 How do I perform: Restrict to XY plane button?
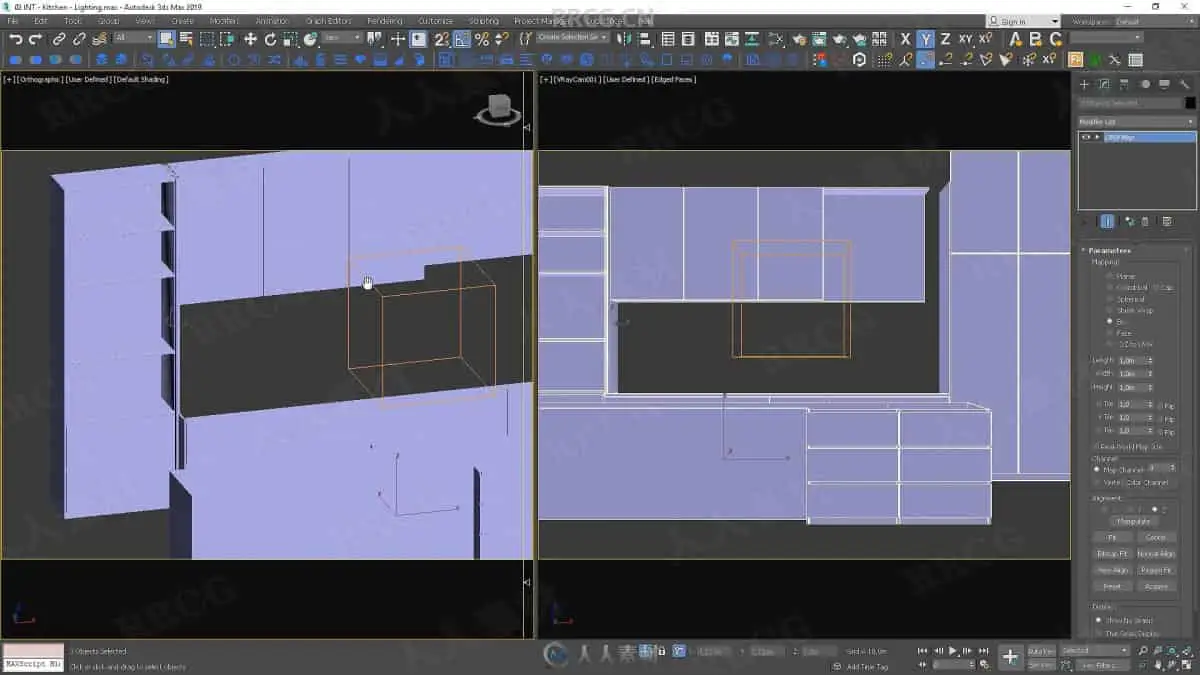tap(966, 39)
